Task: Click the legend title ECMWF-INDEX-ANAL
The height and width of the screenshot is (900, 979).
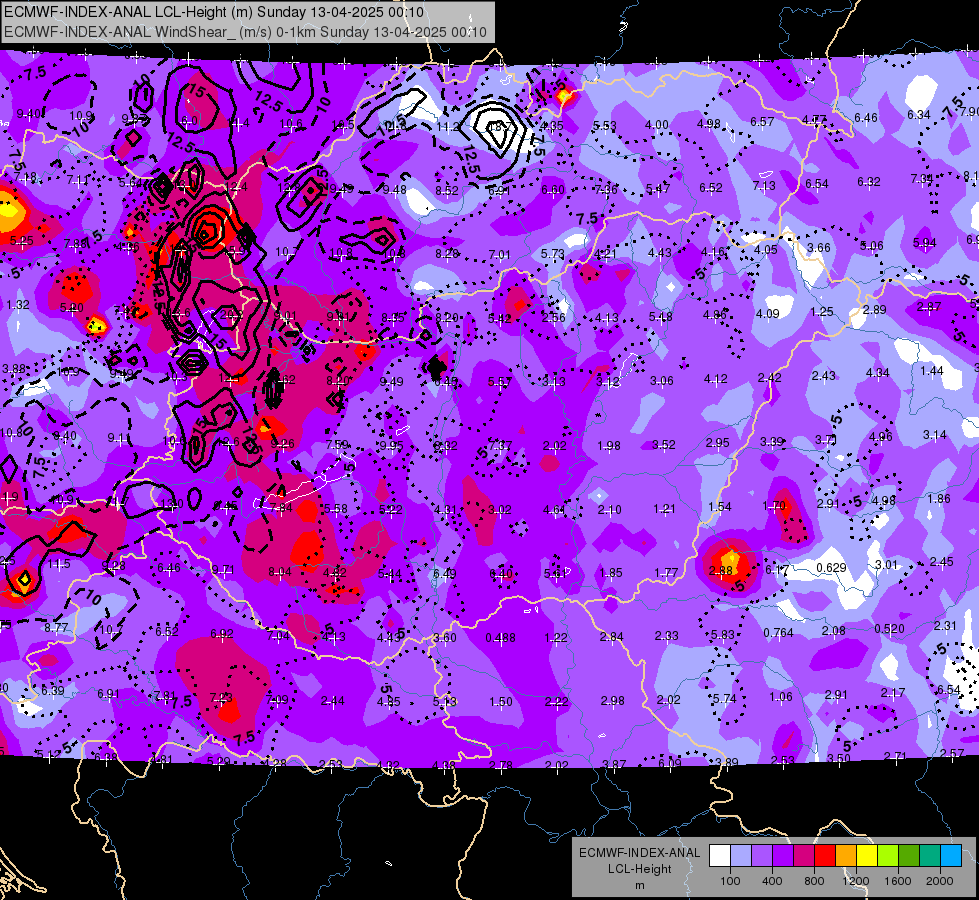Action: point(639,853)
